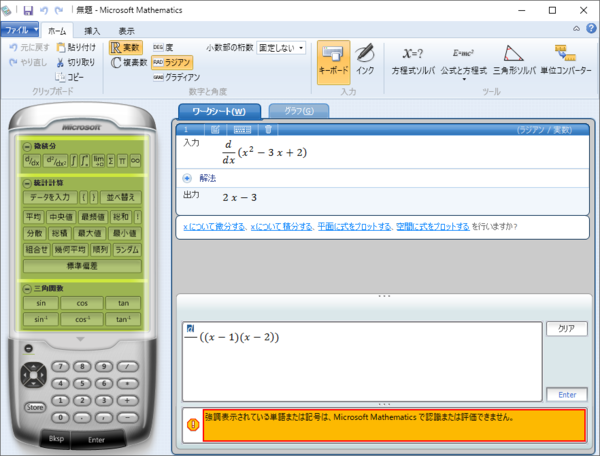Insert limit button on calculator pad
Screen dimensions: 600x456
click(x=98, y=161)
